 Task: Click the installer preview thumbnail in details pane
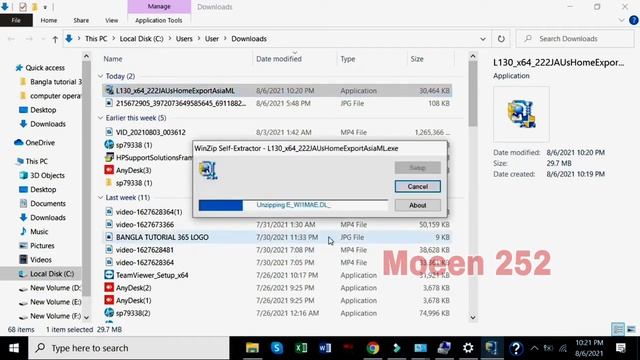click(x=521, y=114)
